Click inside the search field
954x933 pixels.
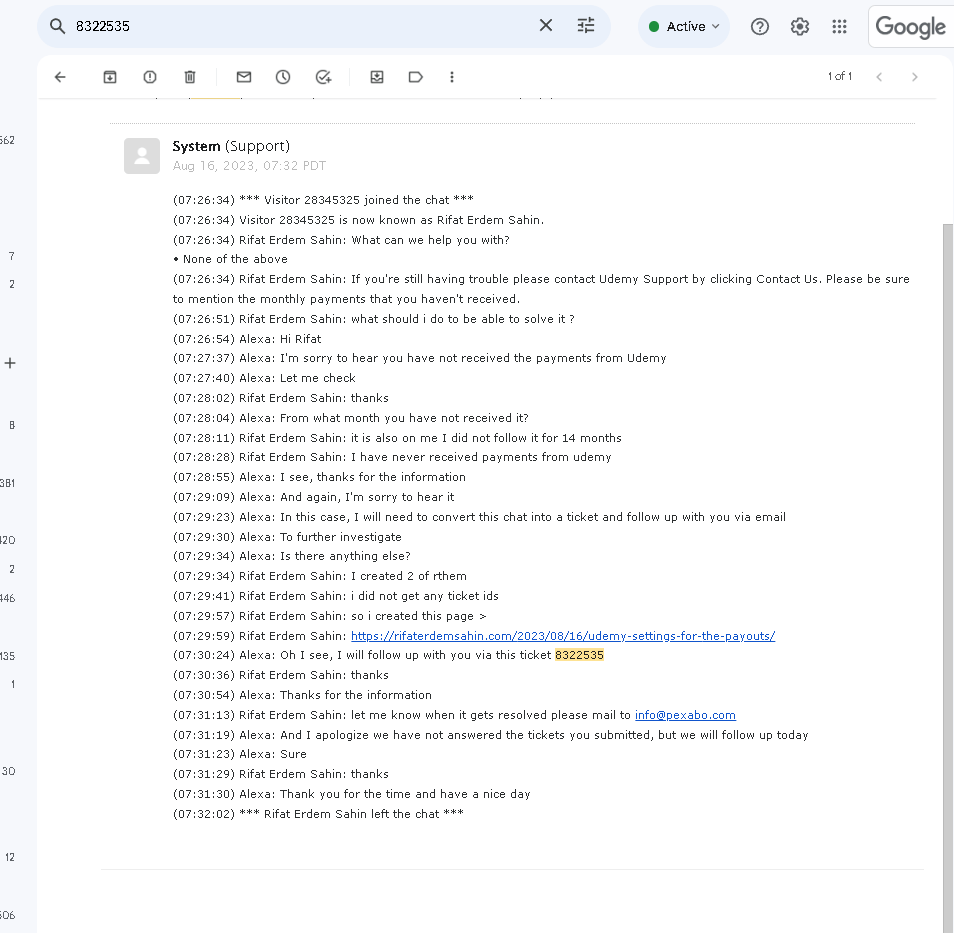tap(304, 26)
